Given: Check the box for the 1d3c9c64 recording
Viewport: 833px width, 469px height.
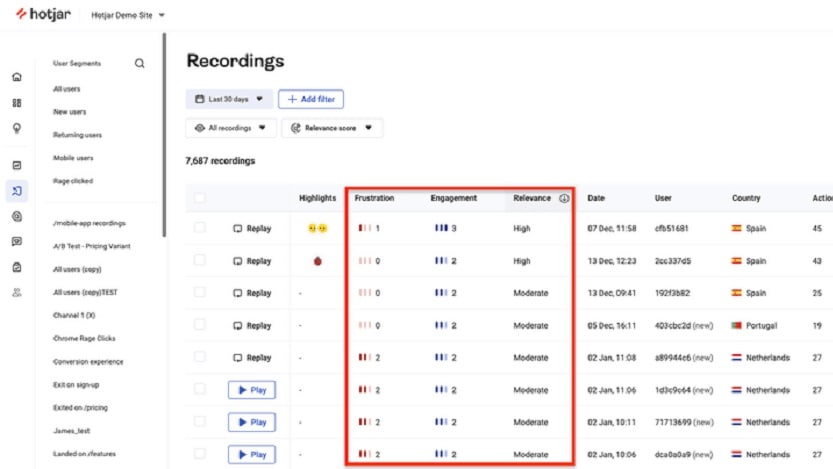Looking at the screenshot, I should coord(200,389).
